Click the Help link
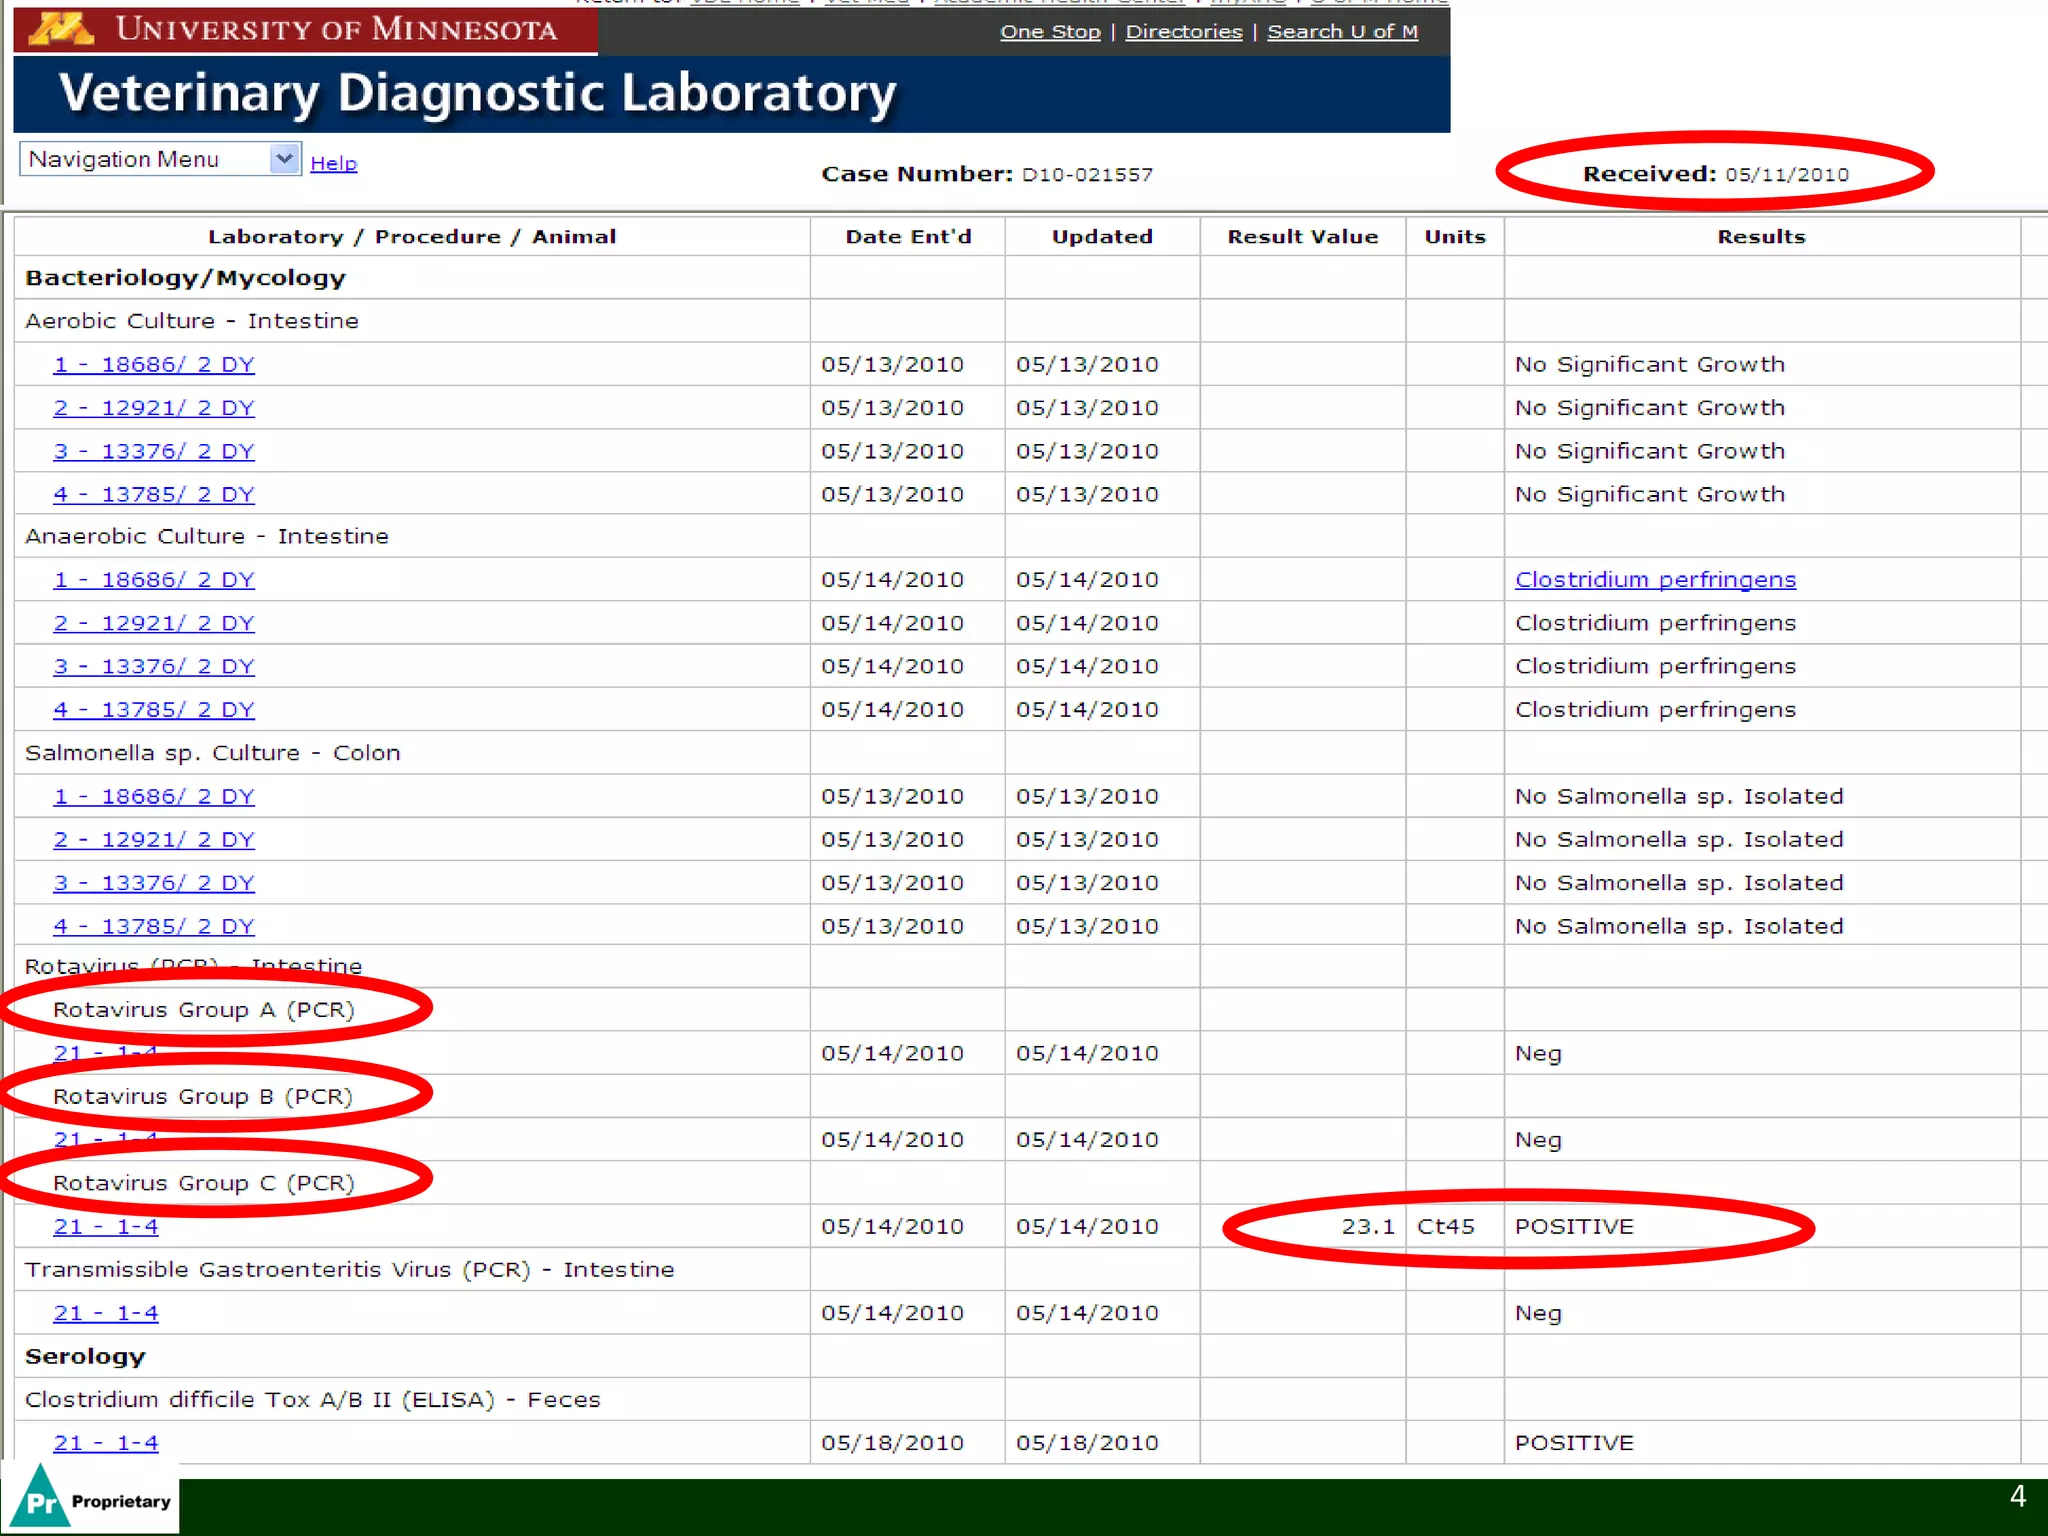 click(333, 164)
